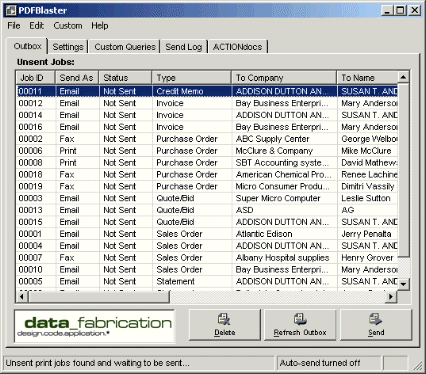This screenshot has height=374, width=426.
Task: Click the vertical scrollbar thumb
Action: (403, 170)
